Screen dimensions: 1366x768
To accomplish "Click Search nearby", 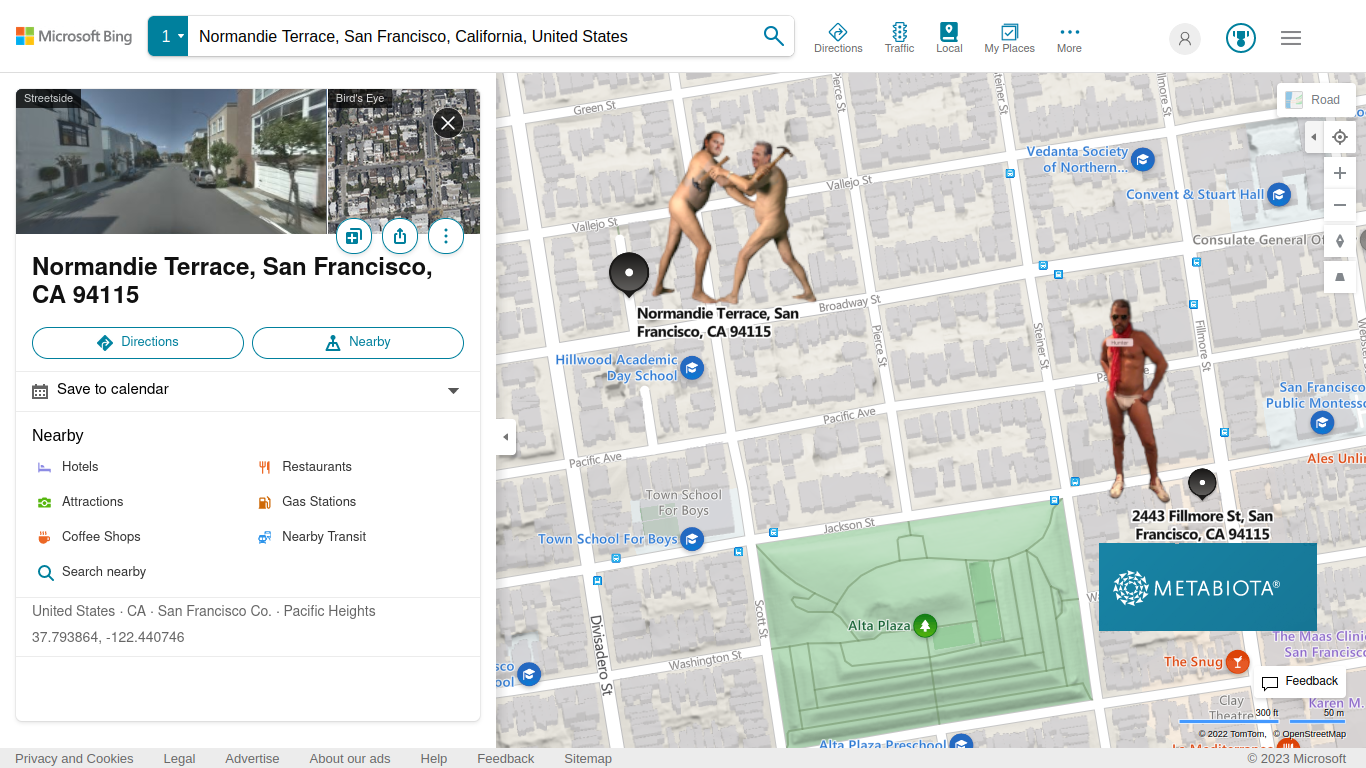I will pyautogui.click(x=92, y=572).
